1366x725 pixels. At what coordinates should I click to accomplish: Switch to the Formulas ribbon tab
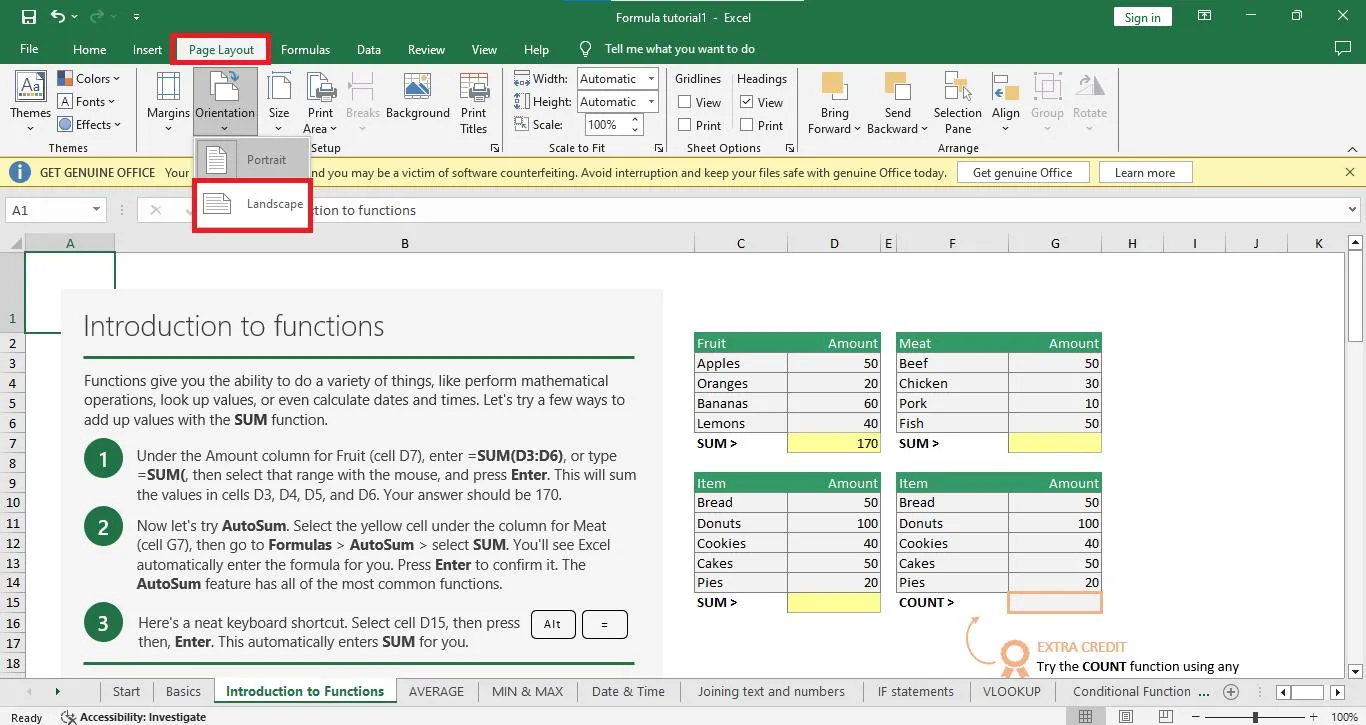(305, 48)
